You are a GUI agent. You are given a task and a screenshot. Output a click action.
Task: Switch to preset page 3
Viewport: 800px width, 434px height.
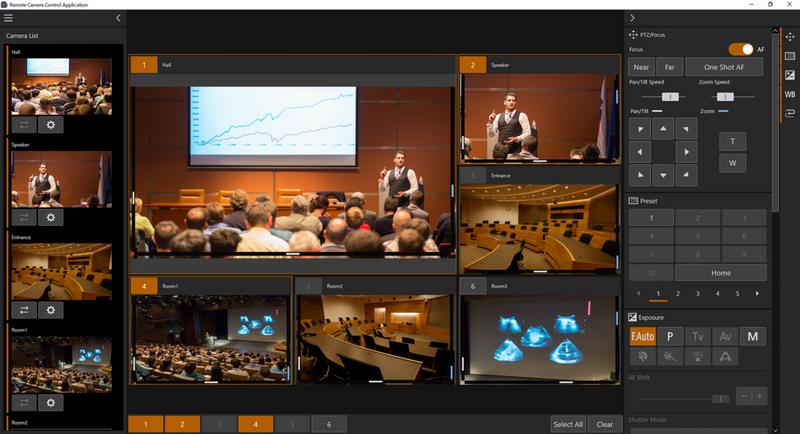[698, 293]
